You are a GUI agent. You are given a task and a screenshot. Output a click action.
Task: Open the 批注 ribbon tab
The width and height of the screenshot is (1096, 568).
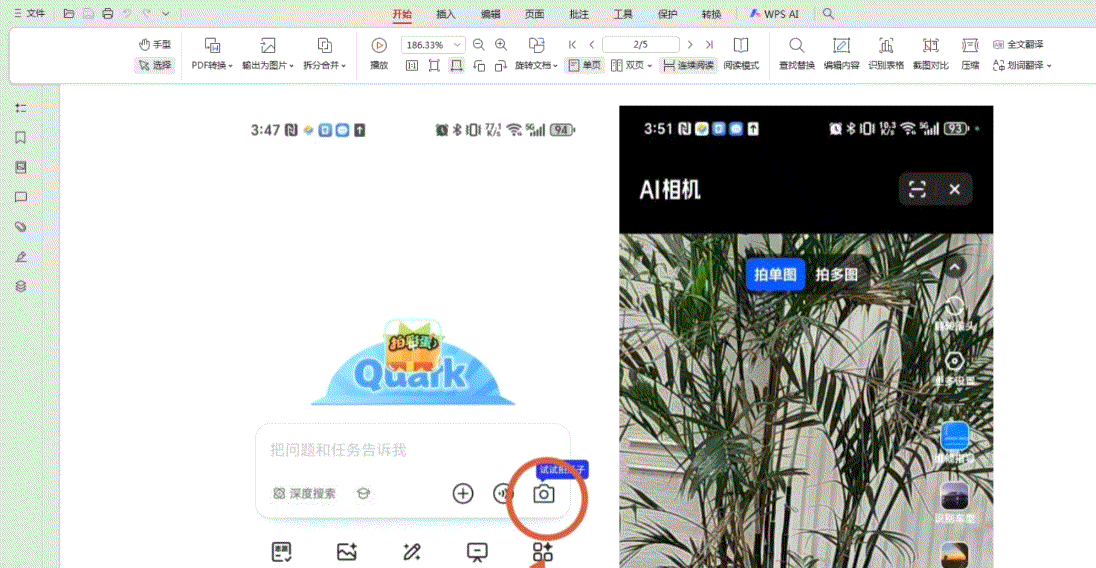click(x=578, y=14)
